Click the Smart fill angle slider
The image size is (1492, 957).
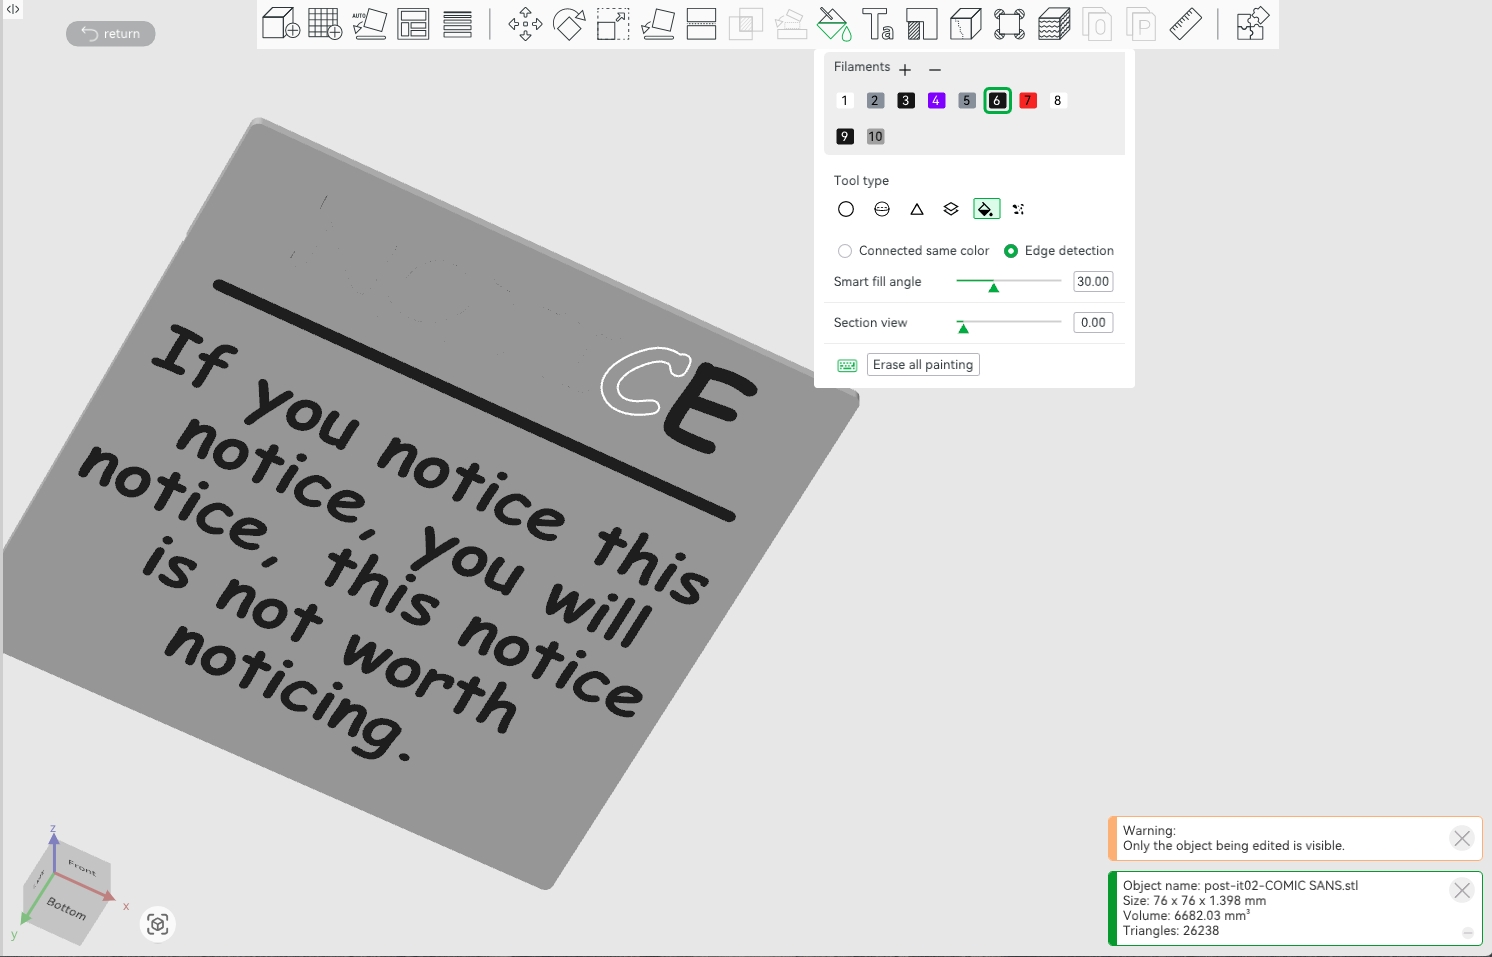point(1009,282)
